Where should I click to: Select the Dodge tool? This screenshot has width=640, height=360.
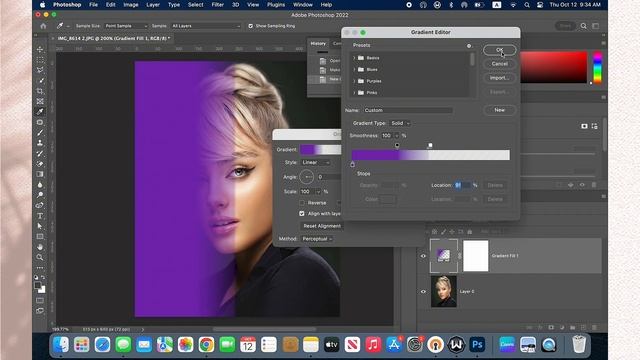coord(40,195)
